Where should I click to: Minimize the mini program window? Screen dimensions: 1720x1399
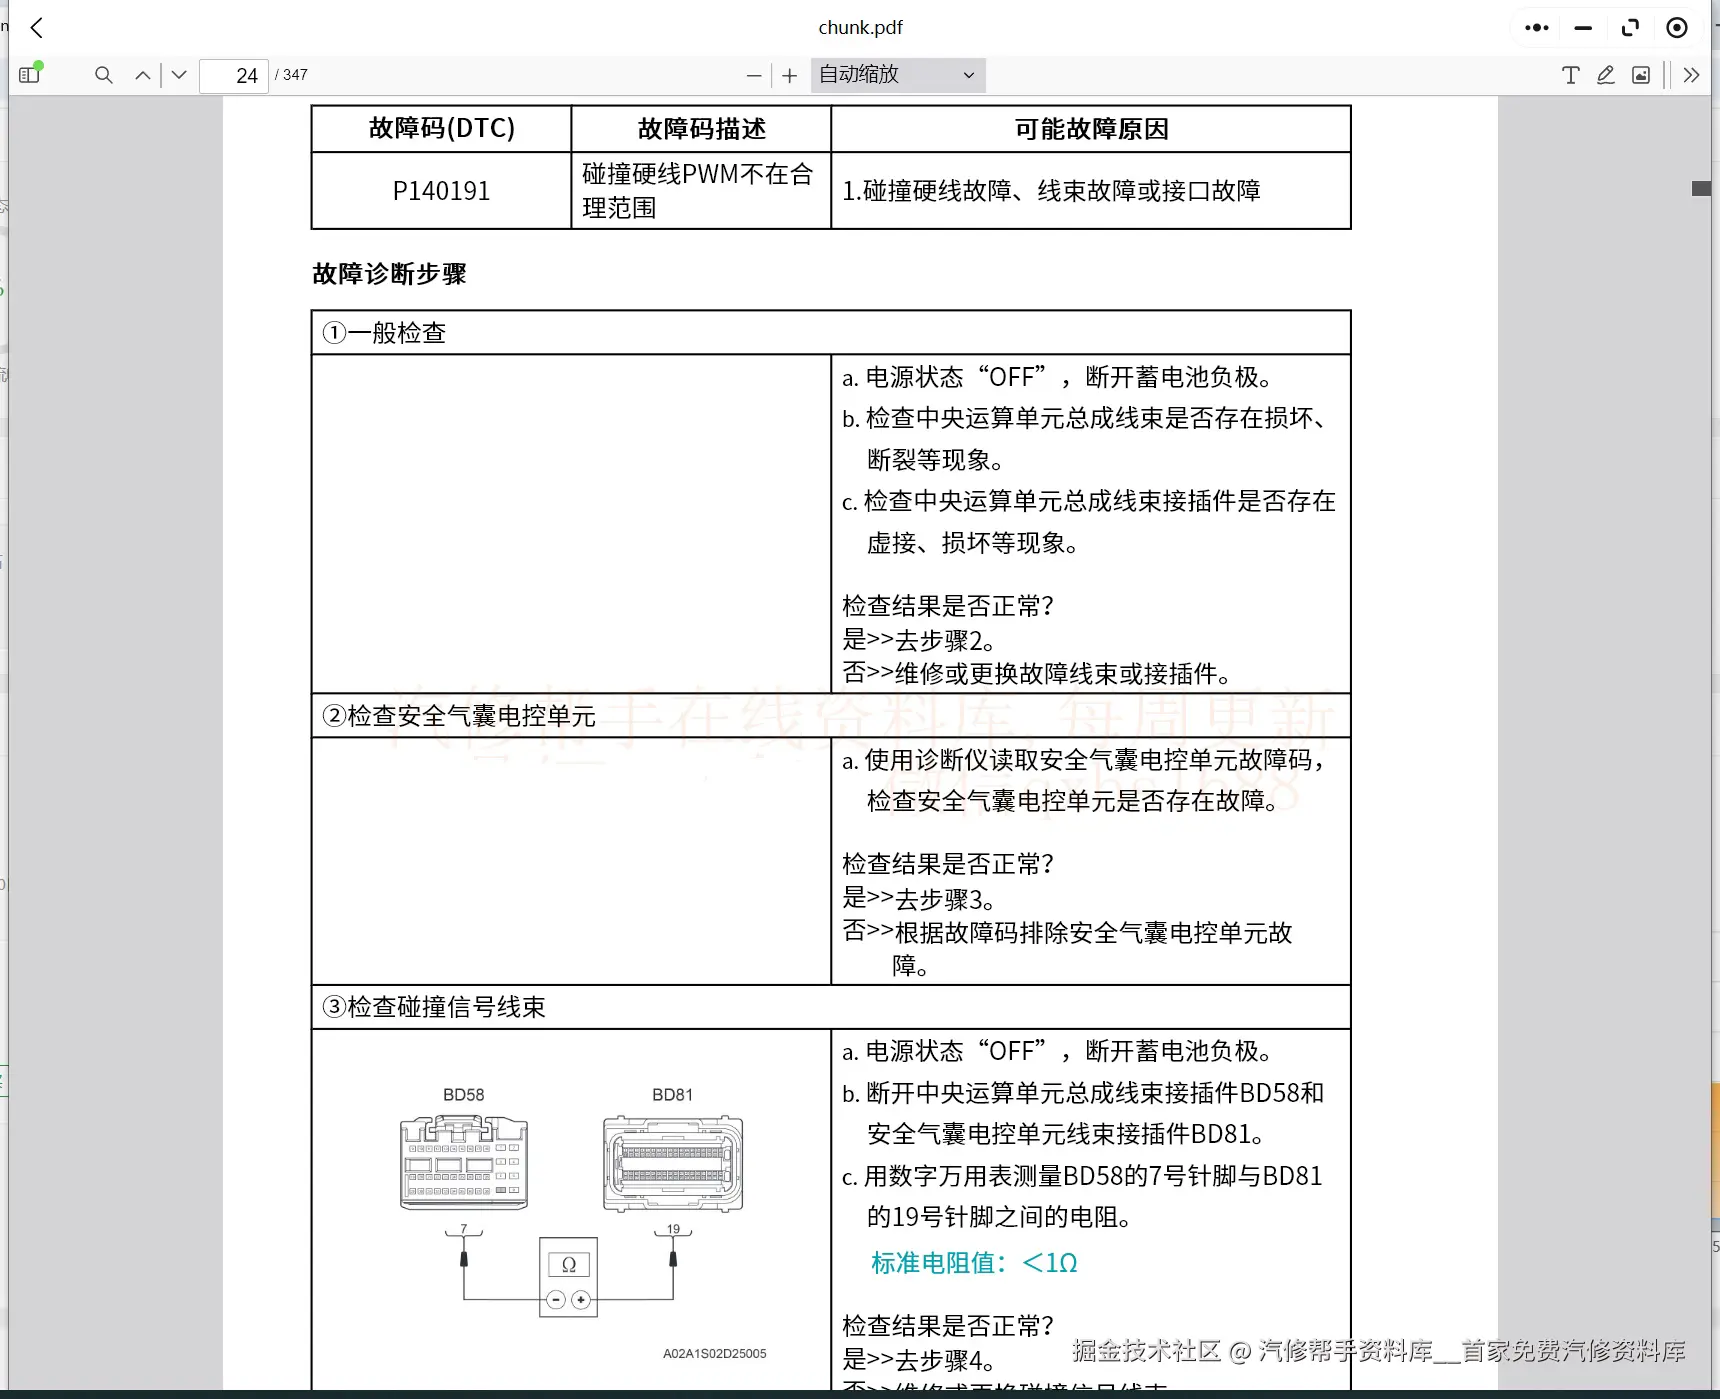pyautogui.click(x=1583, y=28)
